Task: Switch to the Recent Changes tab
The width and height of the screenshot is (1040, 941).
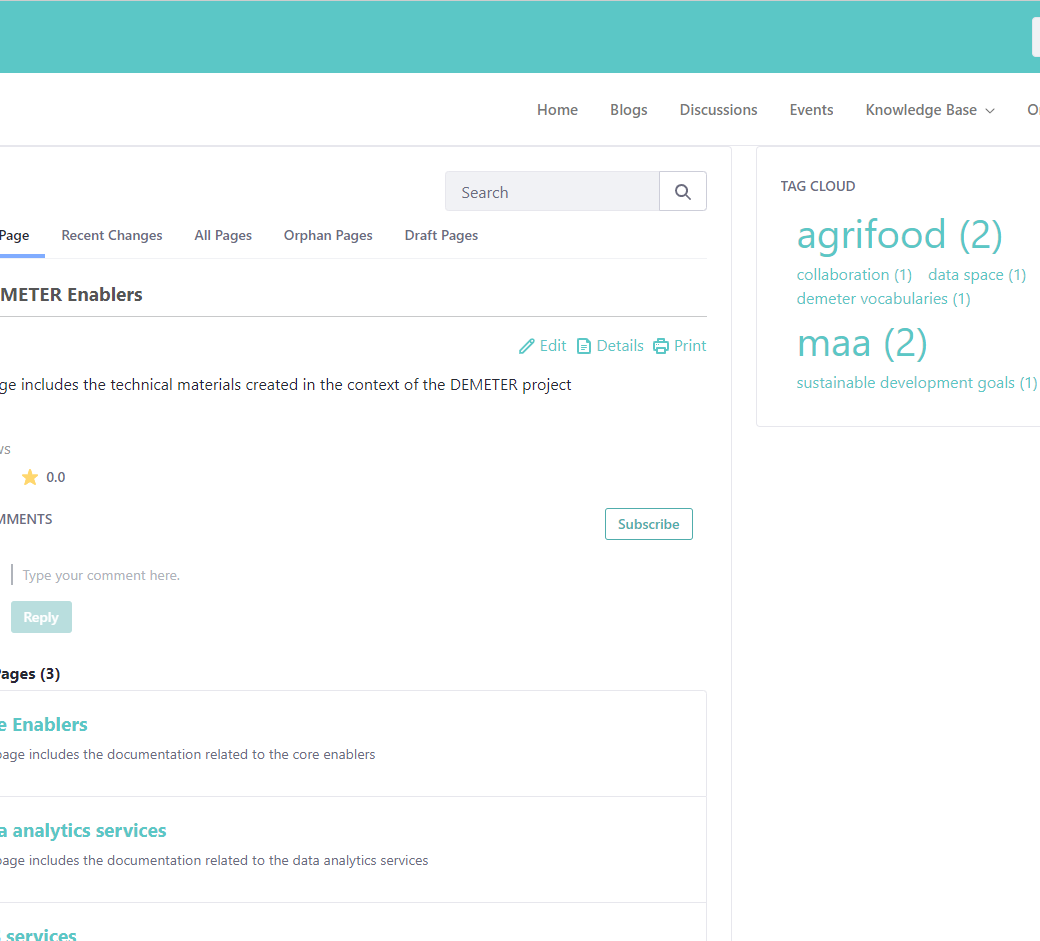Action: [112, 235]
